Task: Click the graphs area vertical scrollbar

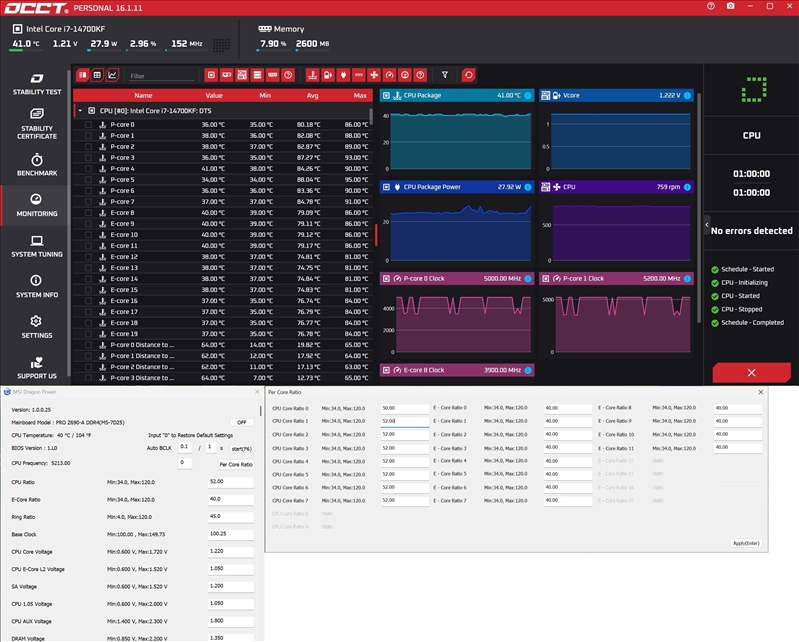Action: [699, 208]
